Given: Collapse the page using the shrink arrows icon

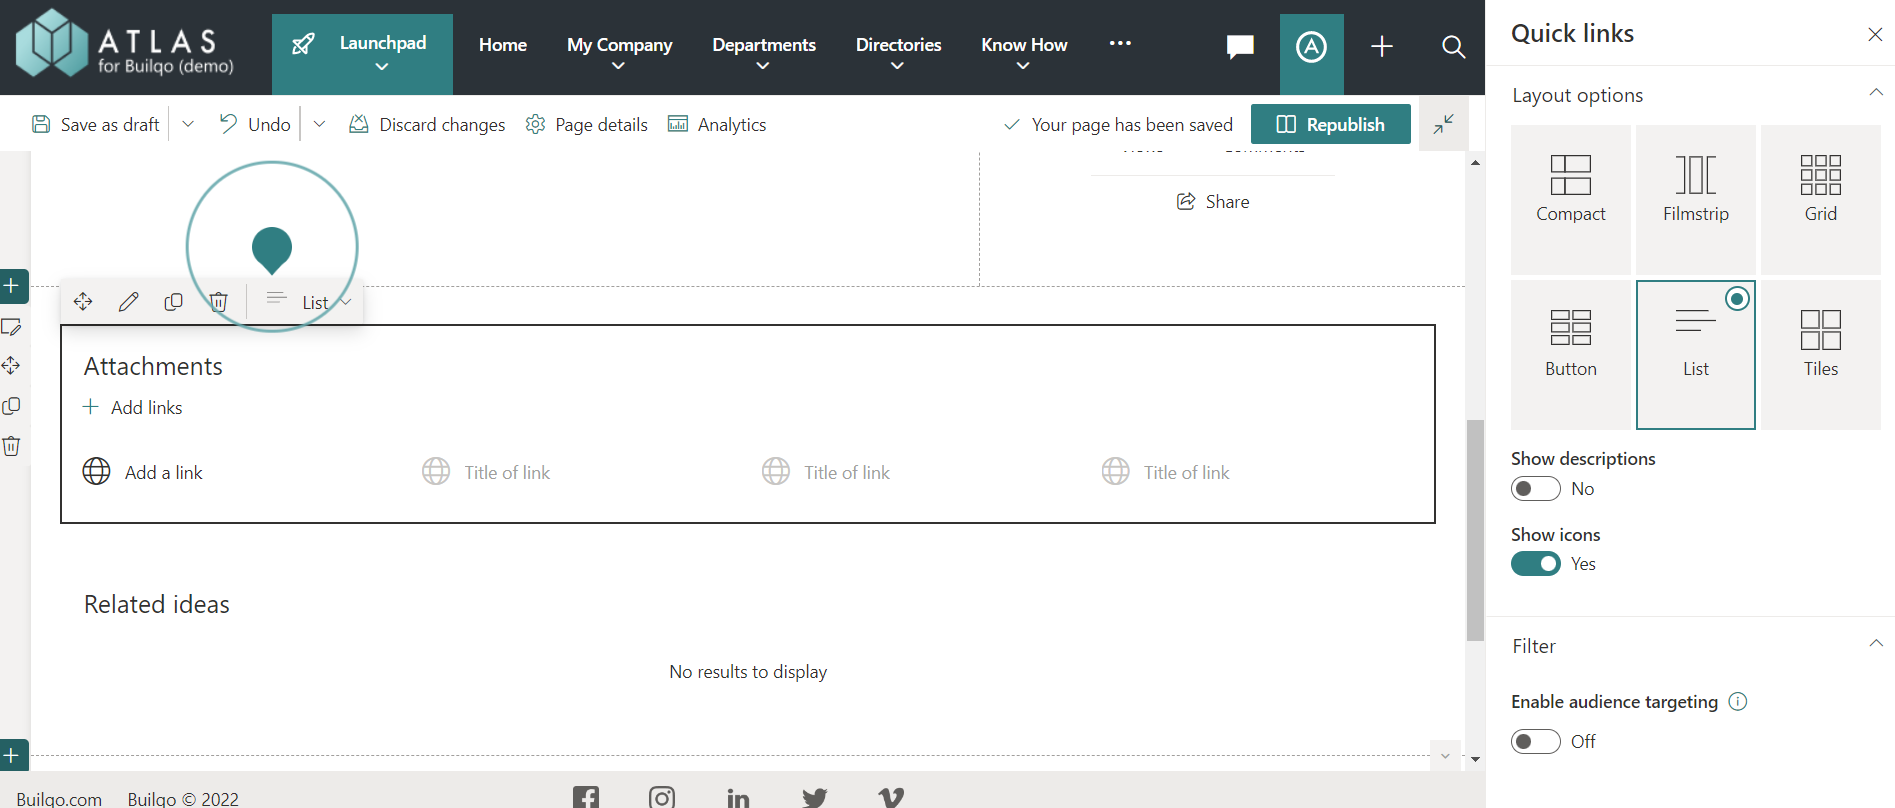Looking at the screenshot, I should click(1443, 124).
